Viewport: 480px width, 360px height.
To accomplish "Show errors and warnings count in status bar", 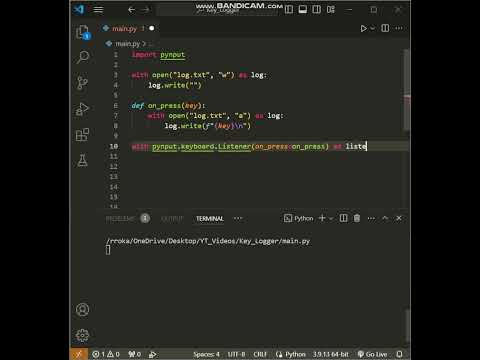I will [106, 354].
